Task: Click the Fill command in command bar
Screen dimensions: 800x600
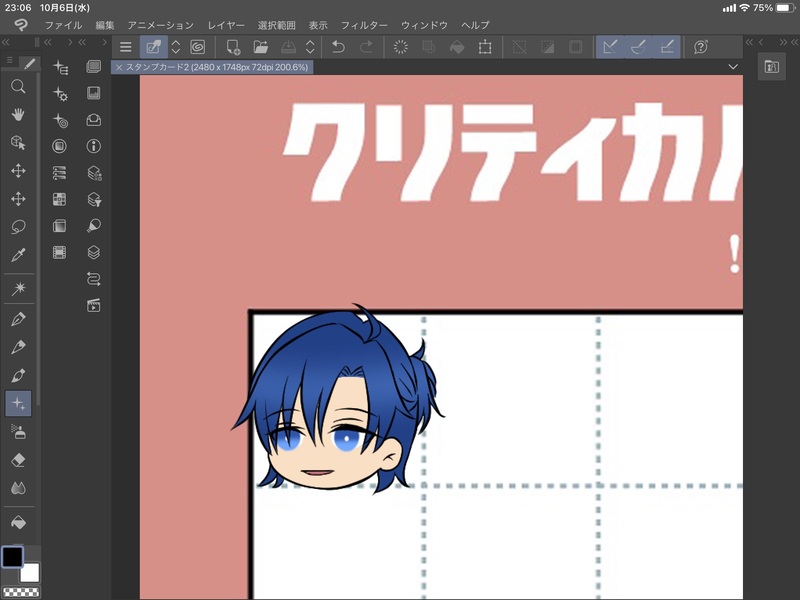Action: point(457,47)
